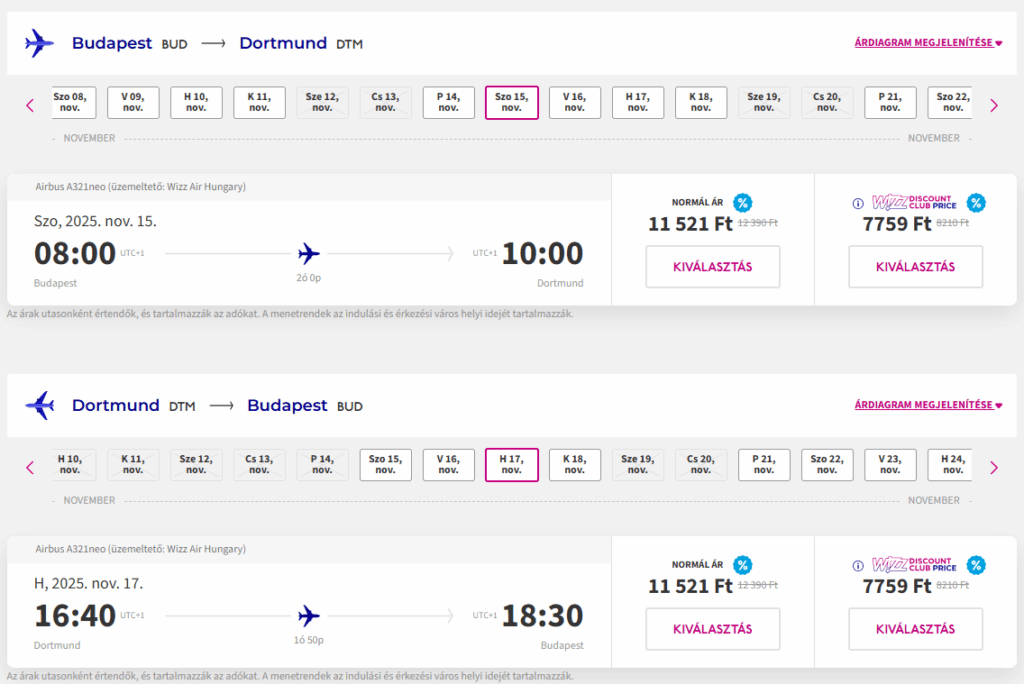Show later return dates with right arrow
Screen dimensions: 1024x684
tap(993, 467)
